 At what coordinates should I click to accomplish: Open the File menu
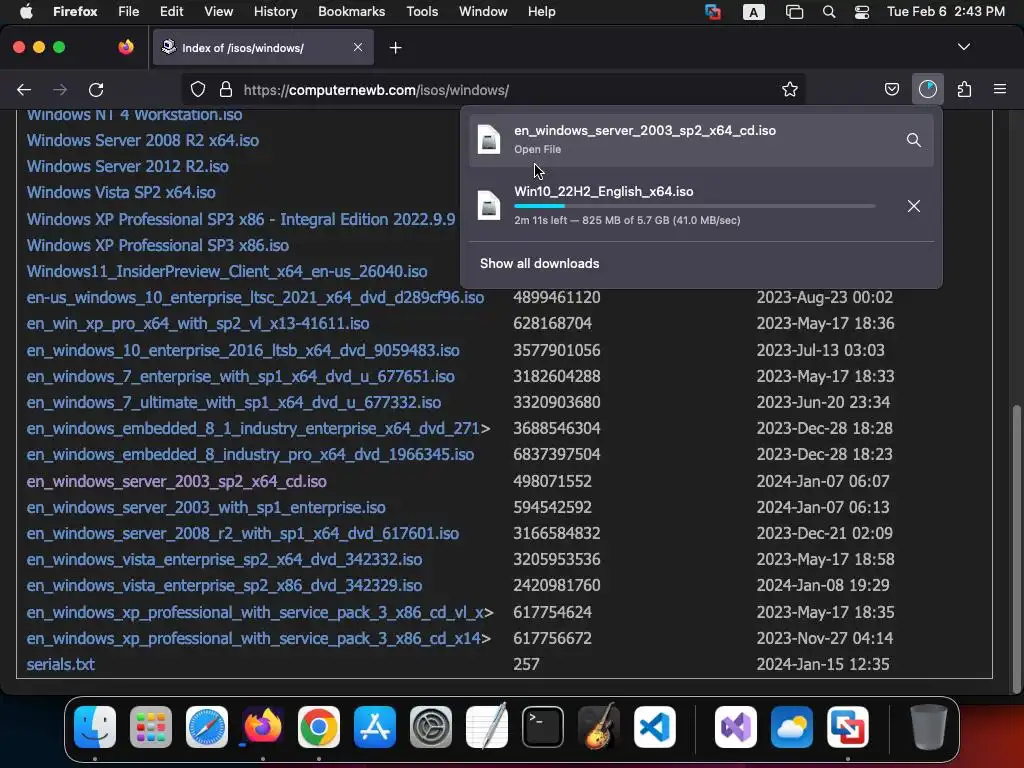(x=128, y=12)
